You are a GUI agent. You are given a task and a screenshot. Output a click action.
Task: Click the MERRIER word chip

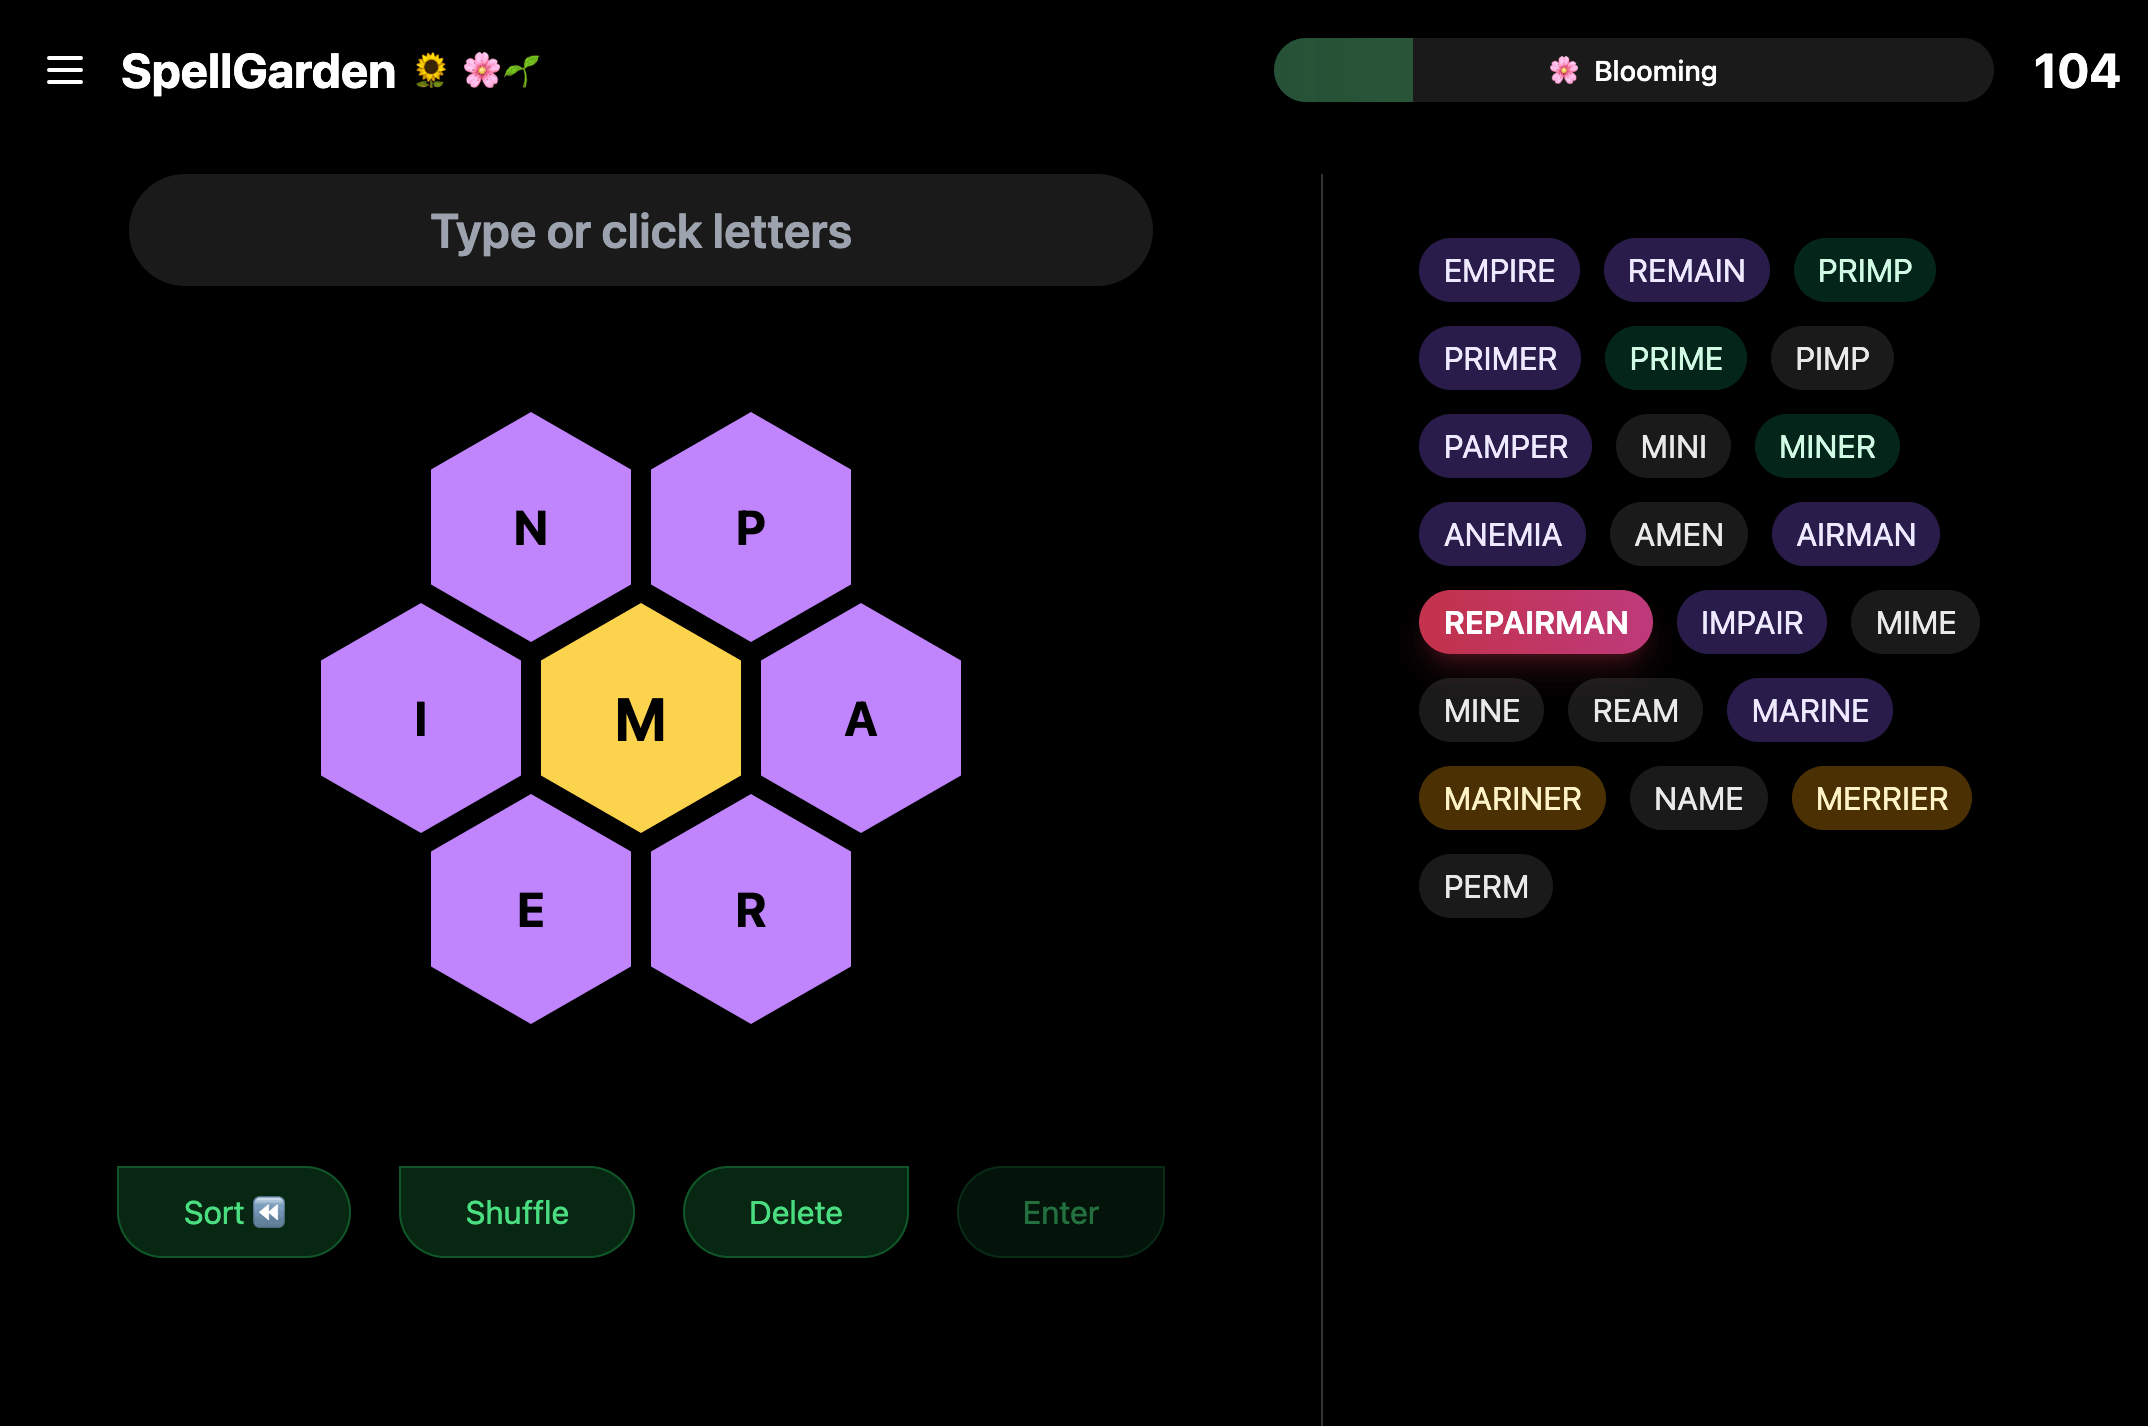1881,798
